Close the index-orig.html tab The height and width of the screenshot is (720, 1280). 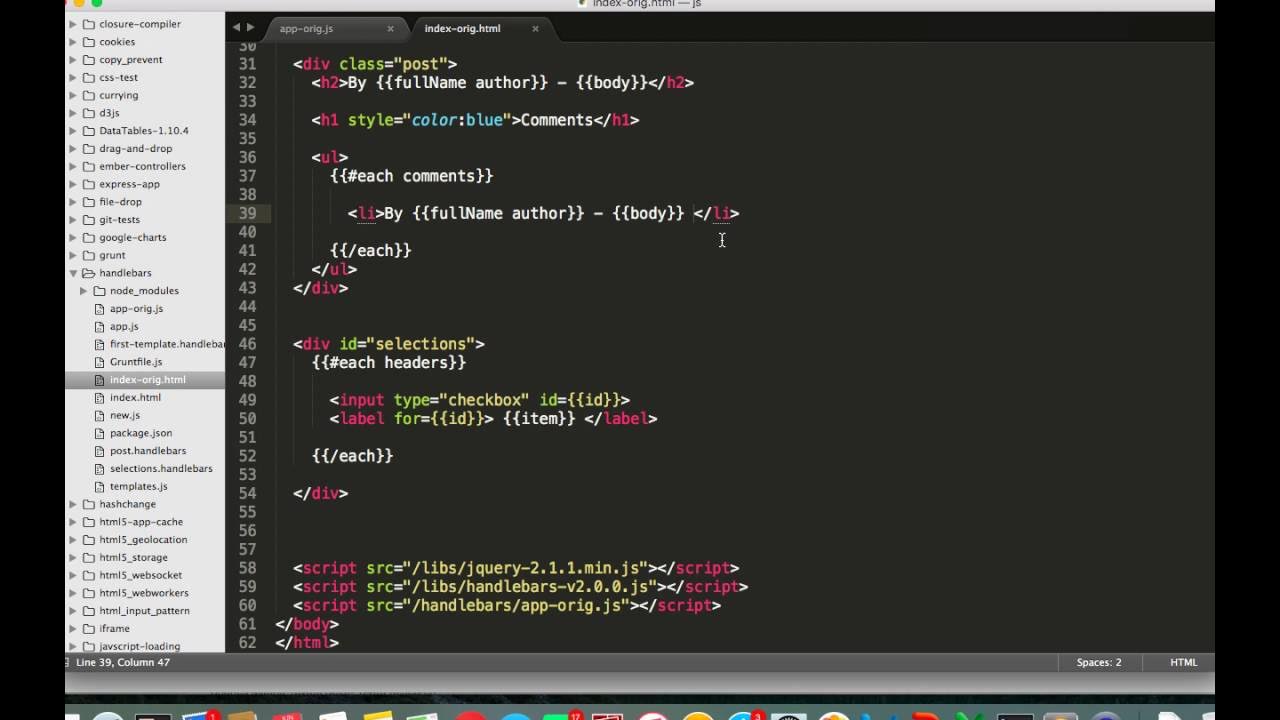pos(535,29)
